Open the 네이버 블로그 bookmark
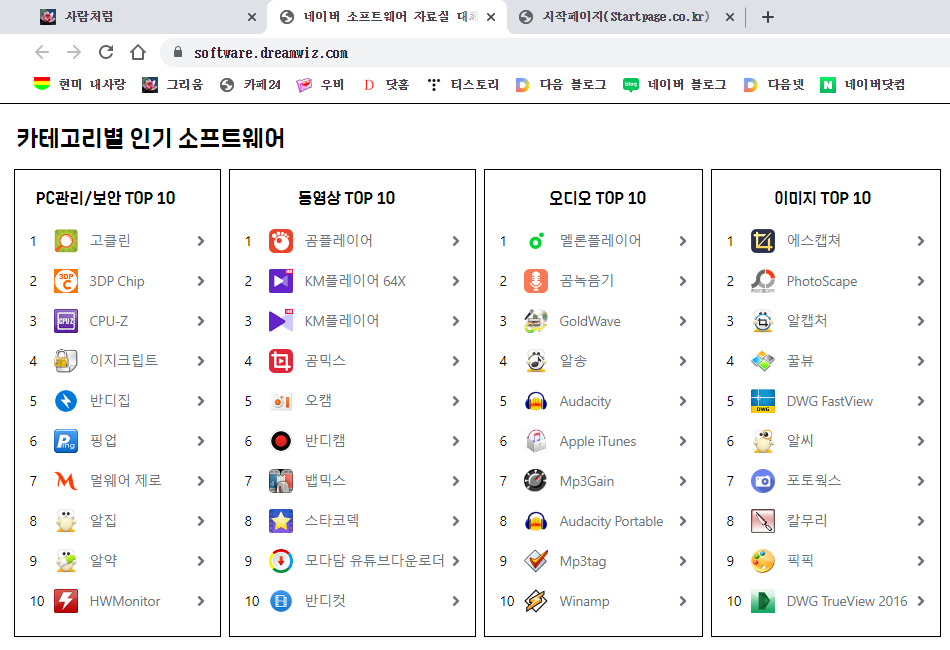Screen dimensions: 950x650 pos(674,85)
